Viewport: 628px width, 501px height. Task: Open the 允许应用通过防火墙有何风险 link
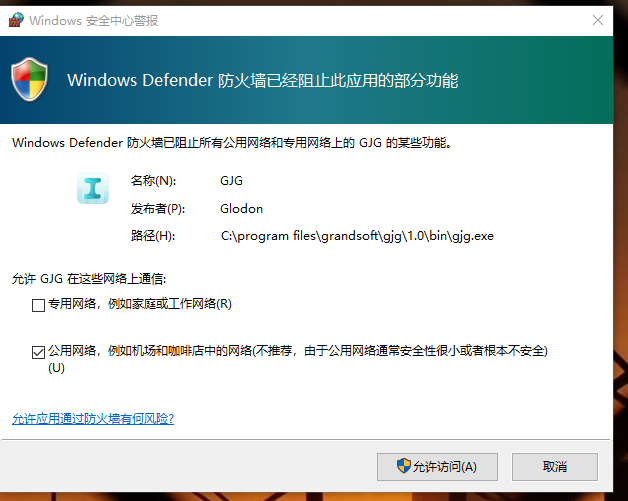tap(93, 419)
